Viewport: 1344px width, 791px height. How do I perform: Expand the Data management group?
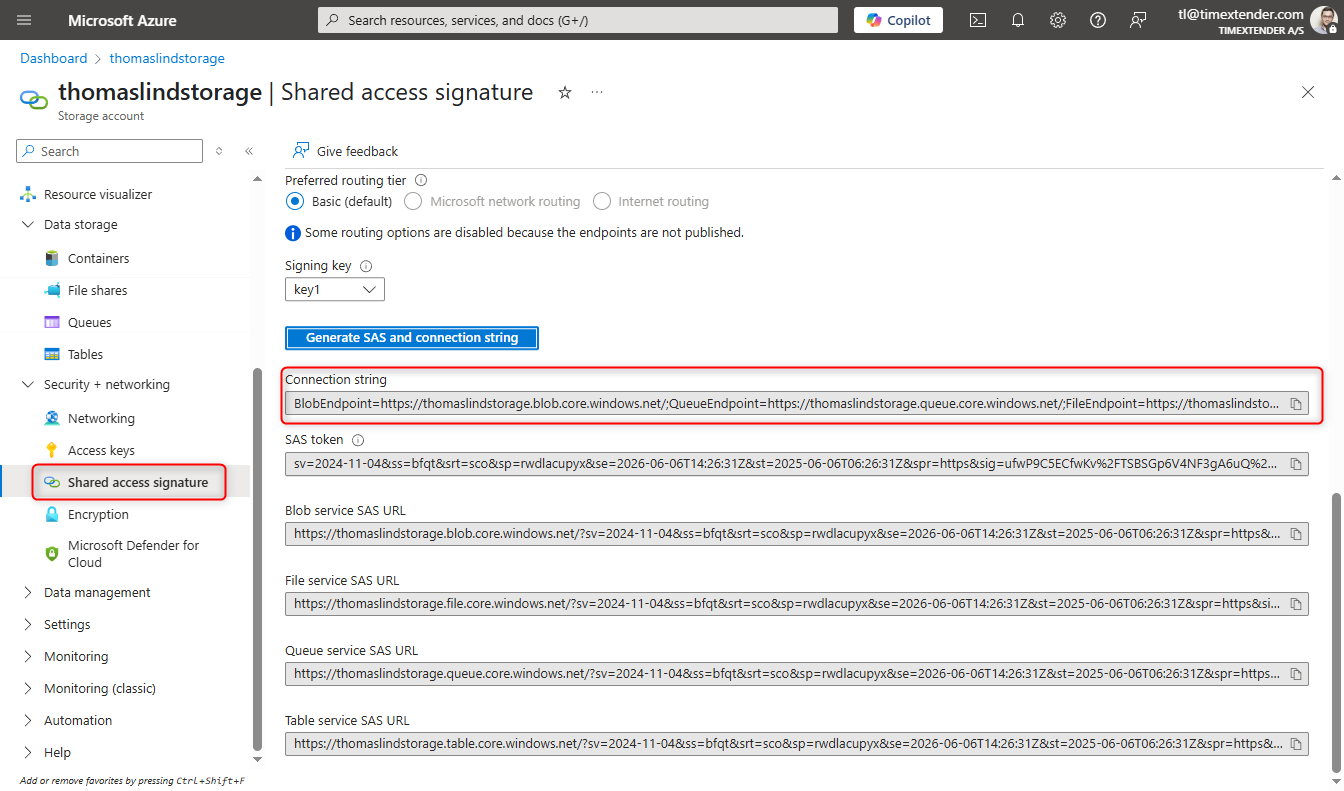coord(28,593)
